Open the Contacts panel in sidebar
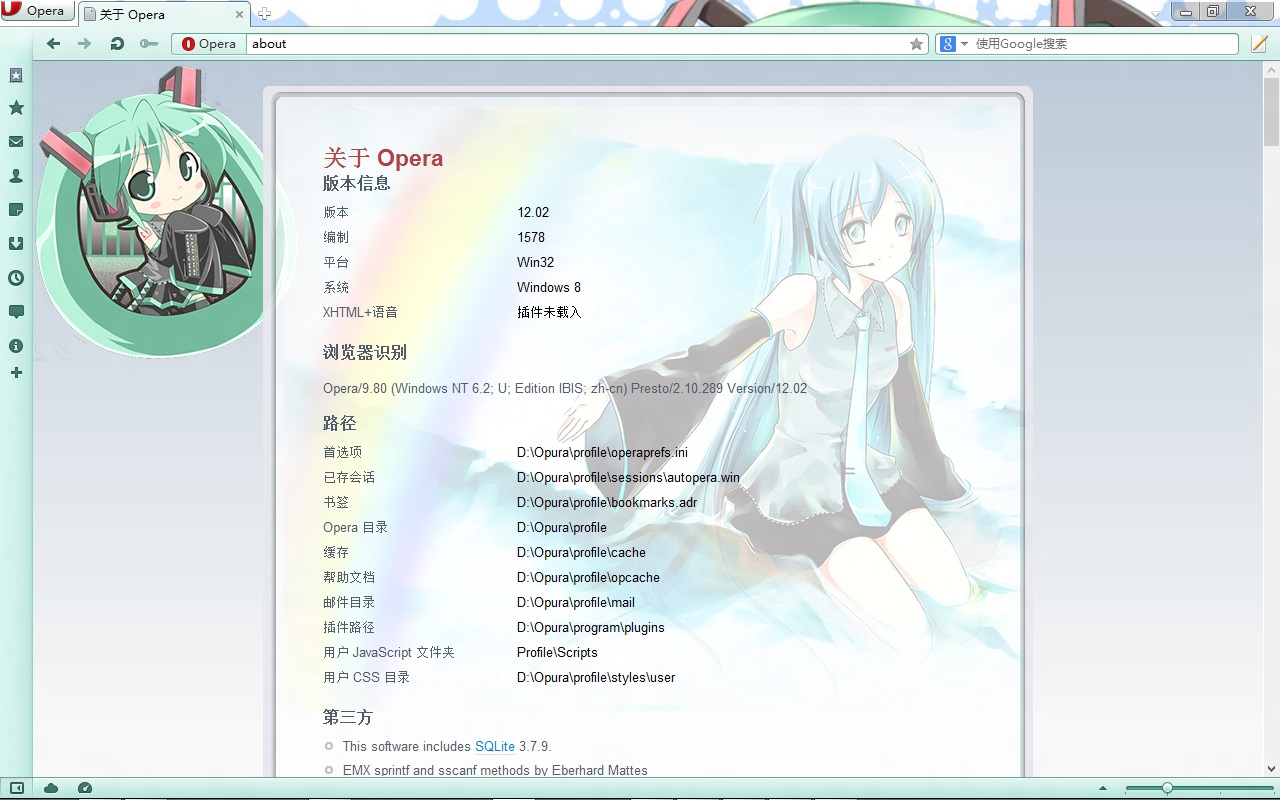 coord(16,176)
